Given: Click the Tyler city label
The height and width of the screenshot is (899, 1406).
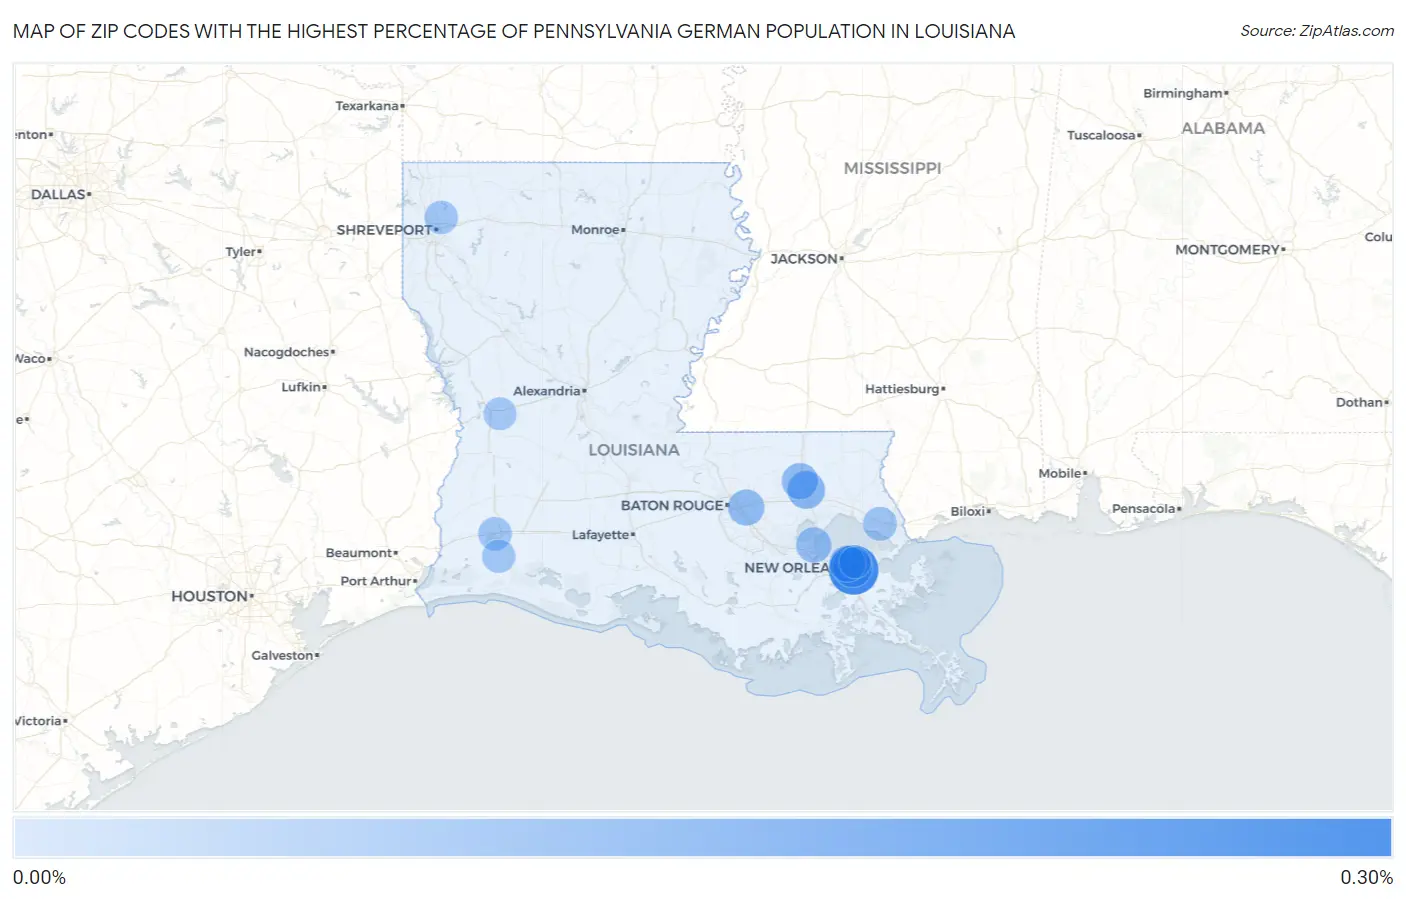Looking at the screenshot, I should click(240, 251).
